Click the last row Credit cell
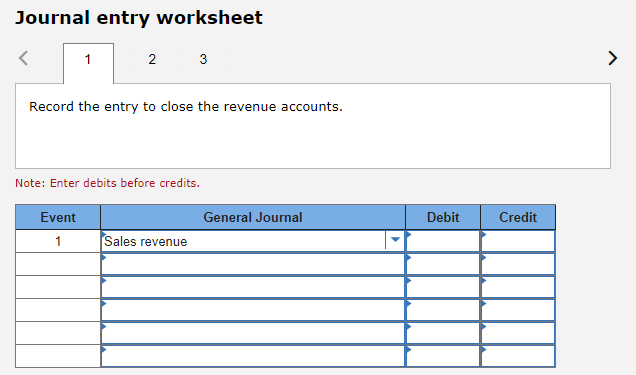The width and height of the screenshot is (636, 375). [x=518, y=356]
